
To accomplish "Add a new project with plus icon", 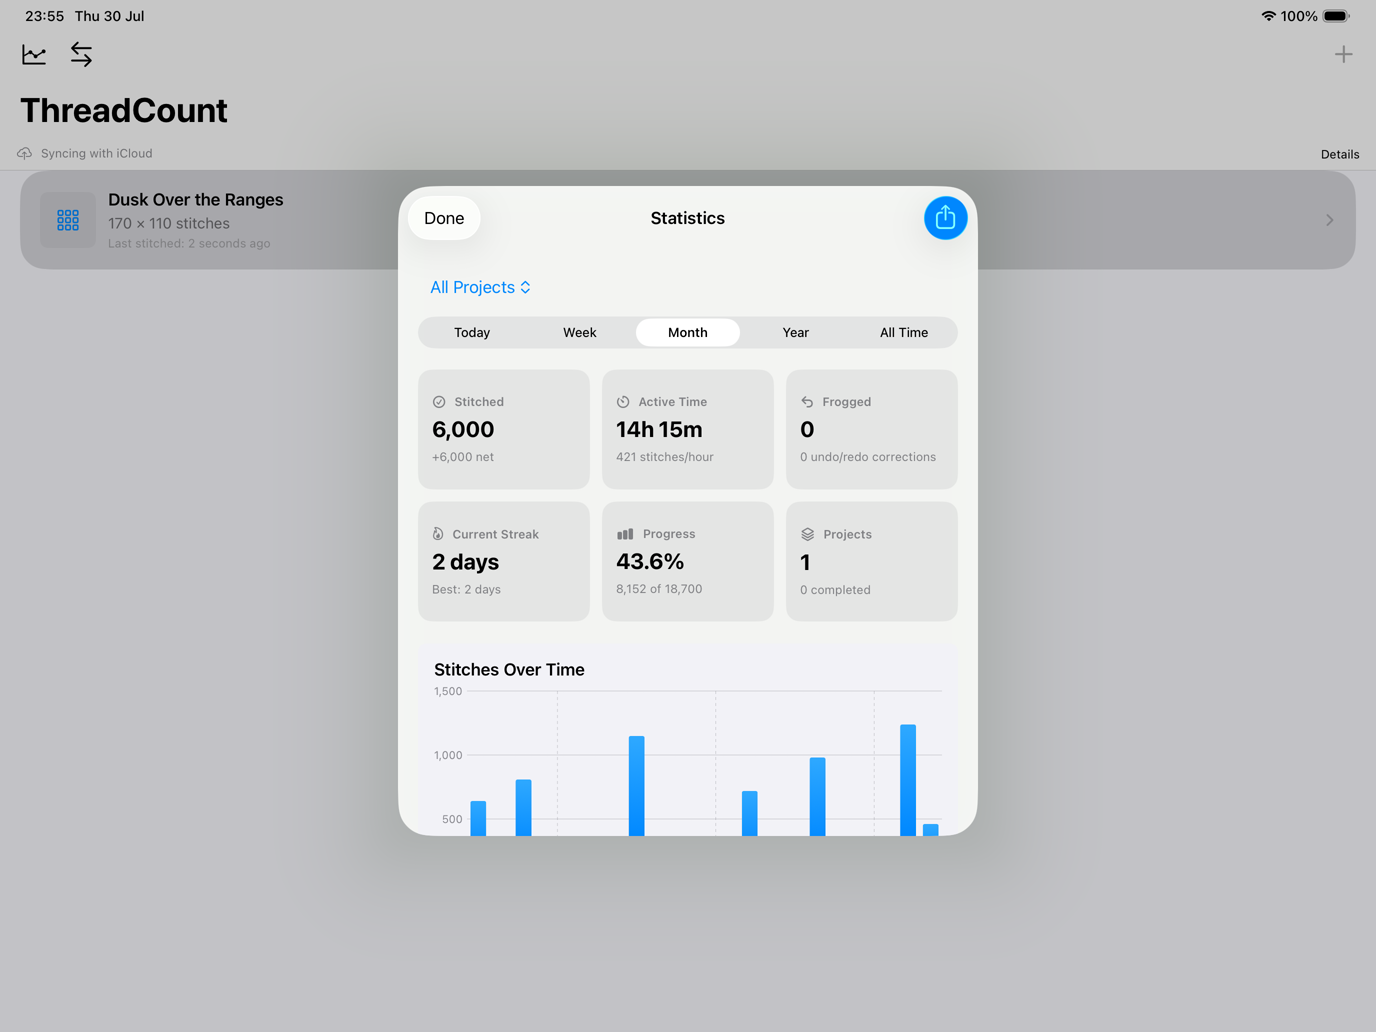I will pyautogui.click(x=1343, y=54).
